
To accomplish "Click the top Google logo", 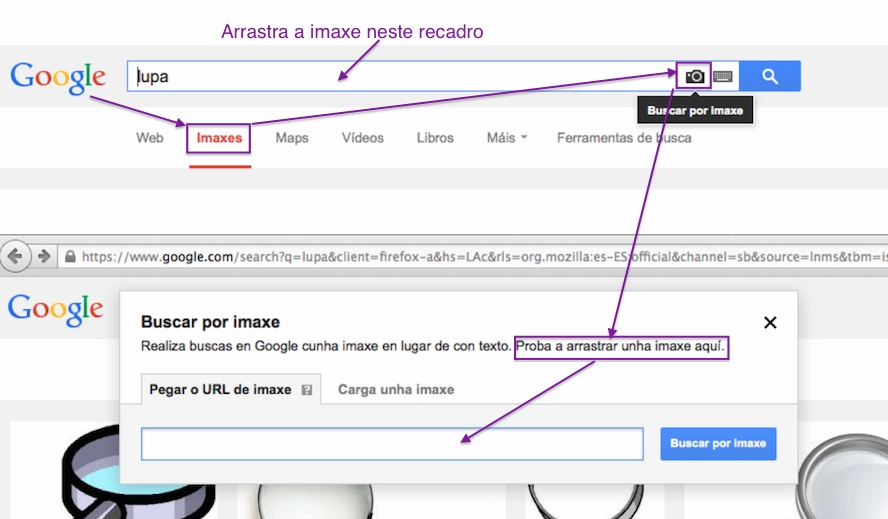I will (58, 77).
